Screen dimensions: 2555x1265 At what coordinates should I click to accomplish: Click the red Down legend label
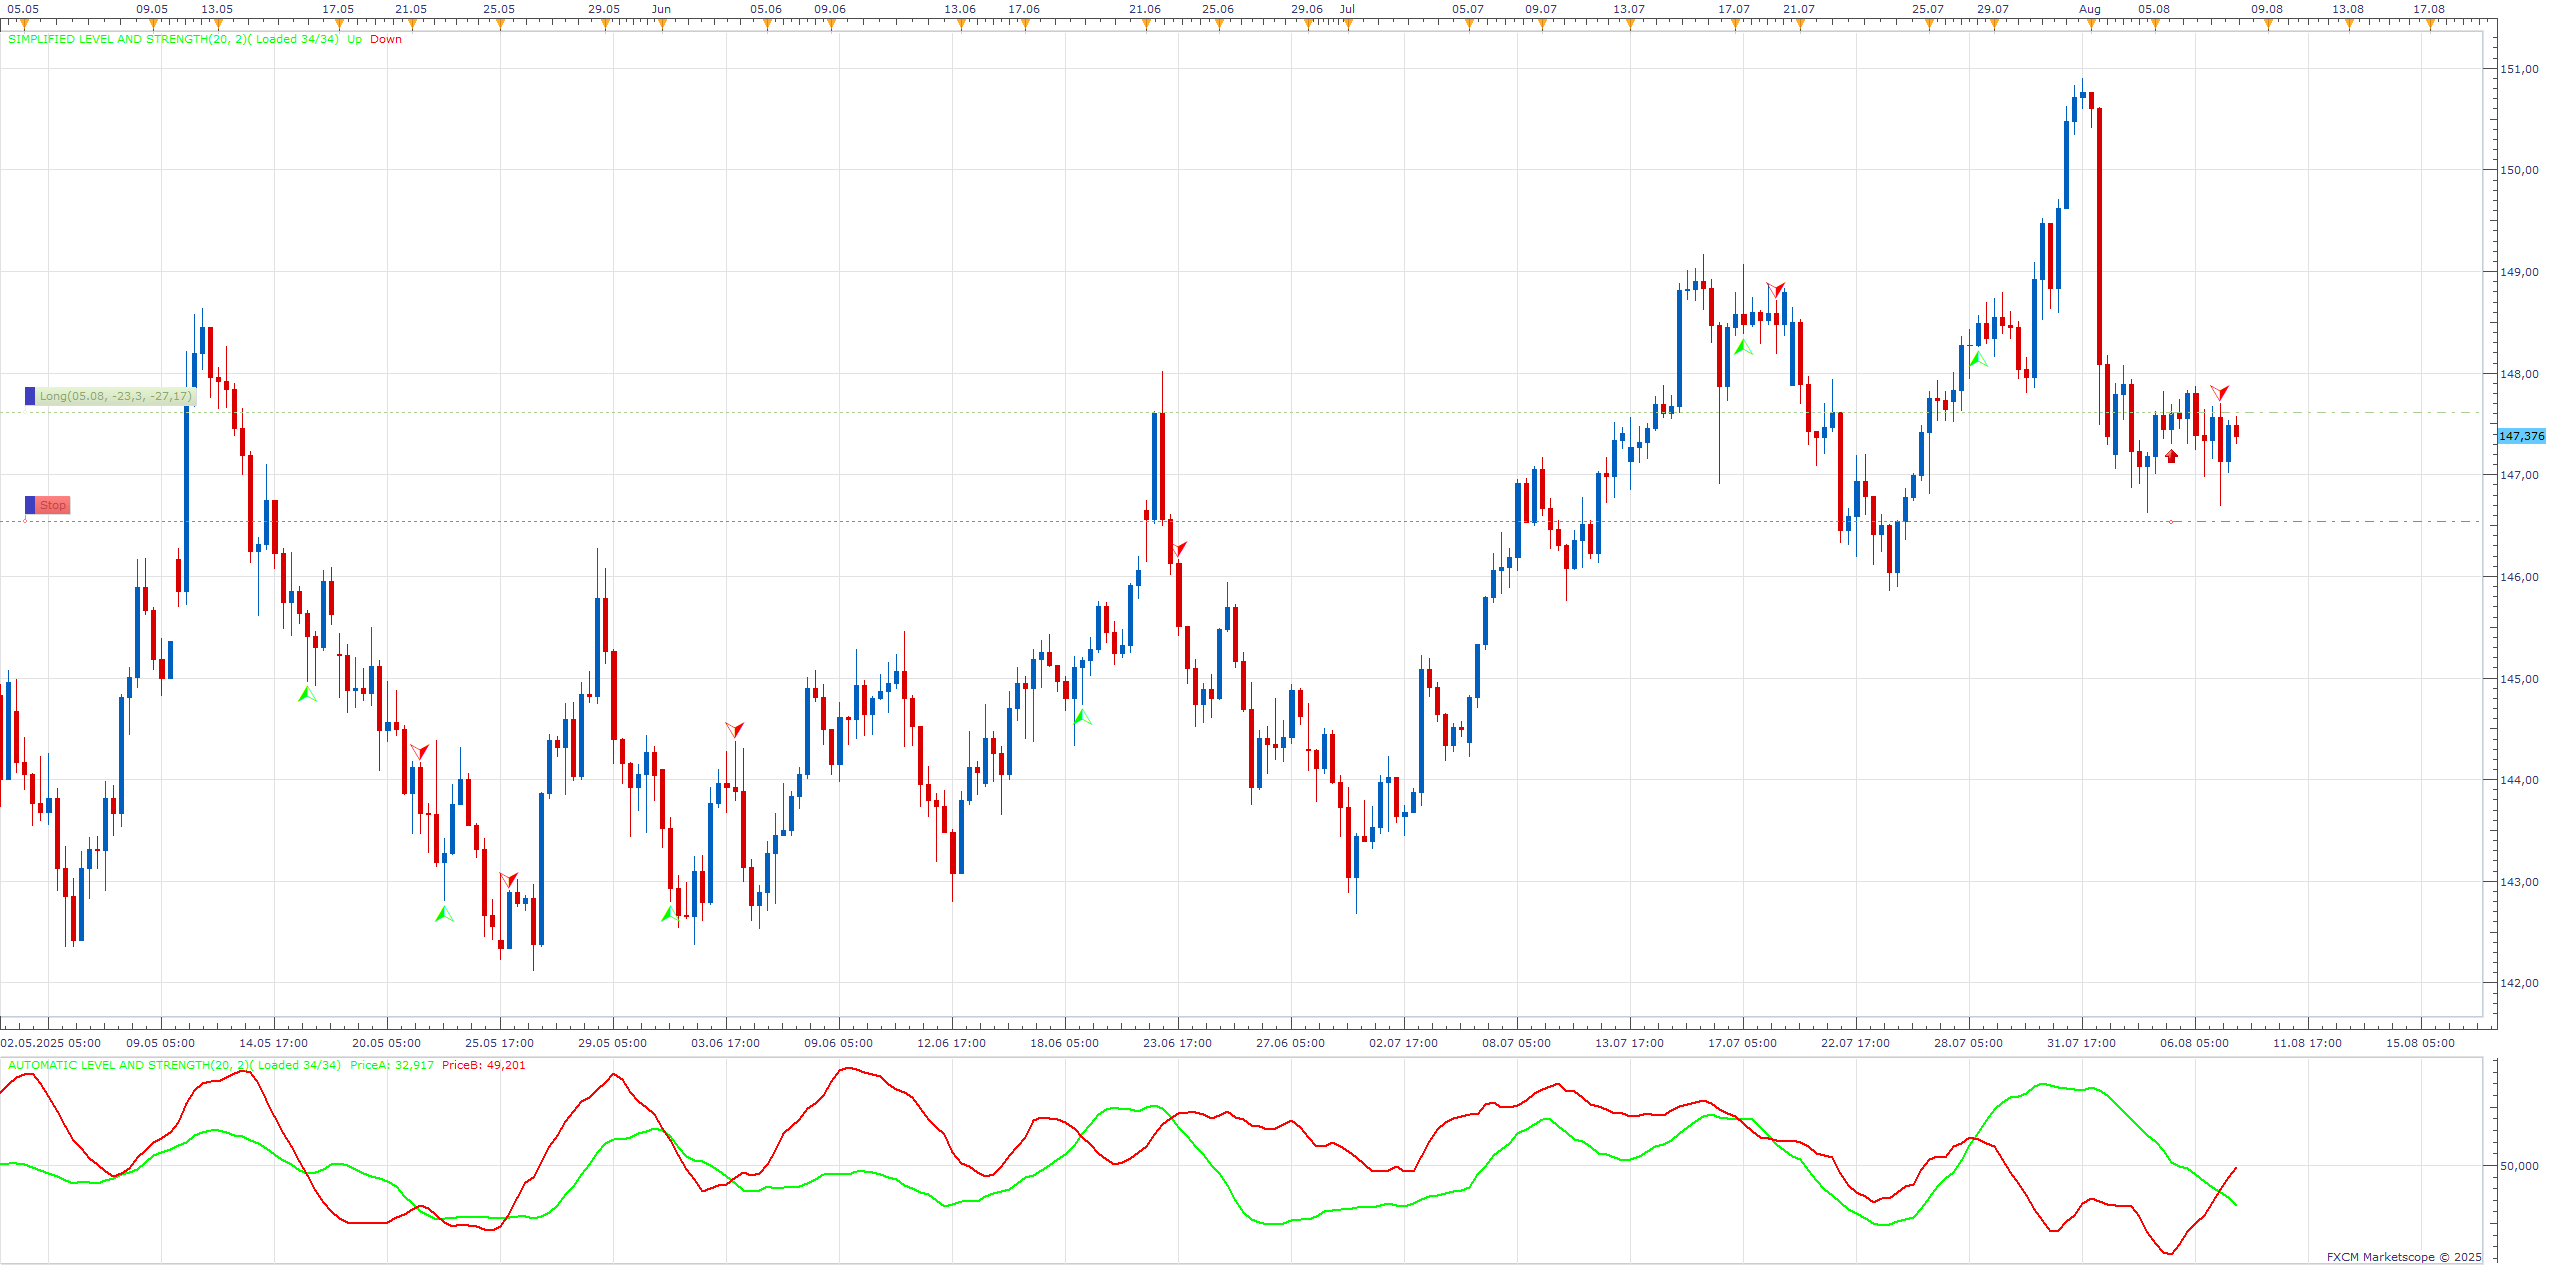point(386,39)
